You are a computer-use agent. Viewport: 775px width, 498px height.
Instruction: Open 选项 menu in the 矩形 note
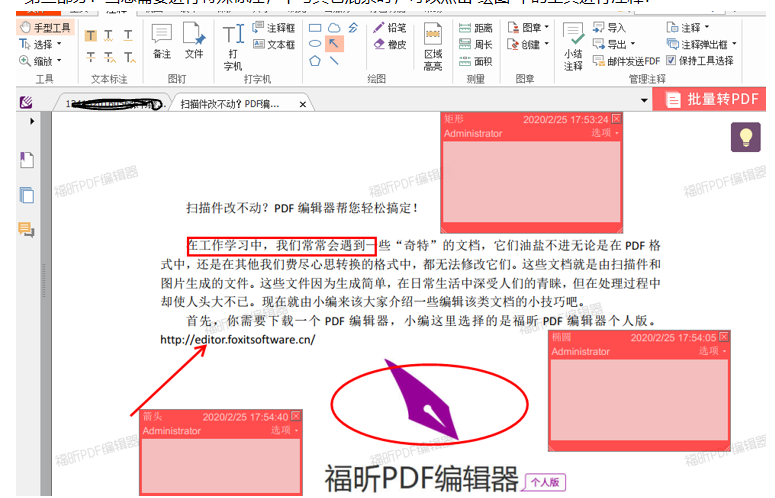605,133
